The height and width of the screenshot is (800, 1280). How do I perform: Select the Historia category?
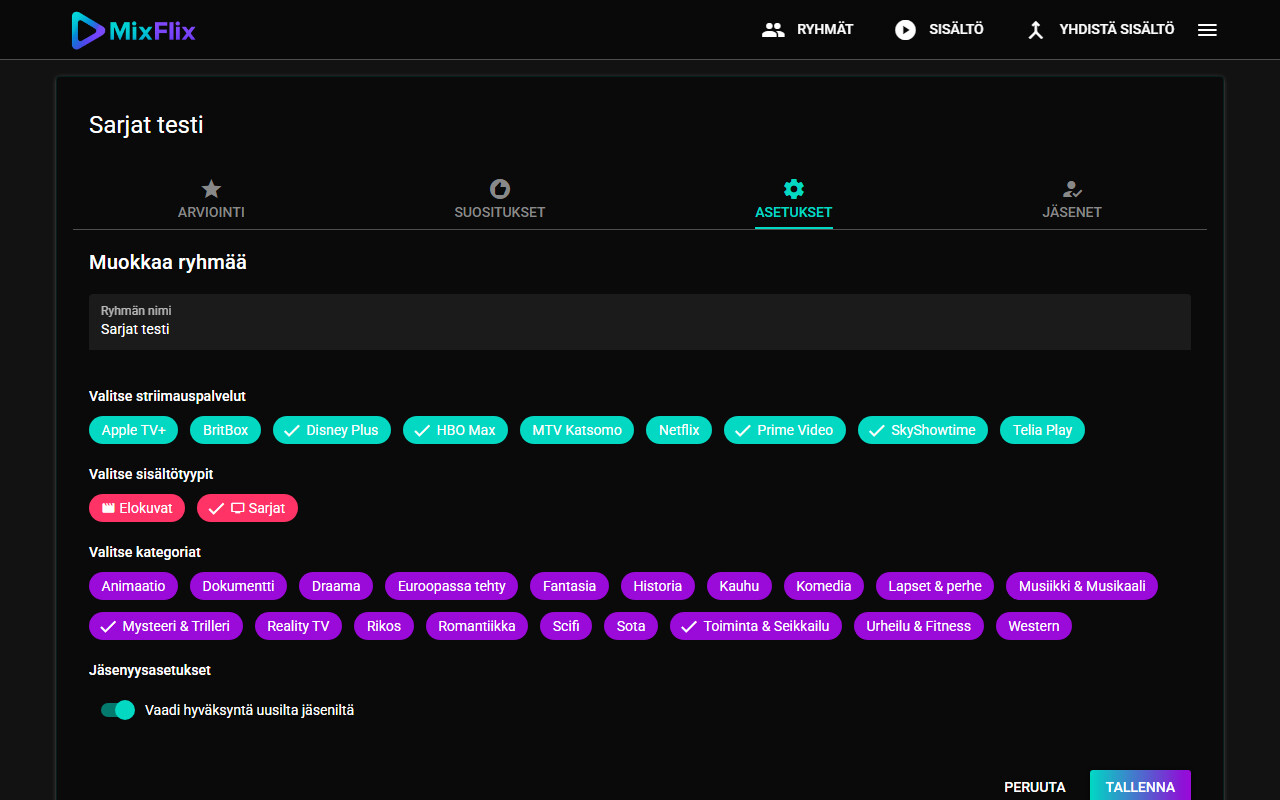pos(657,586)
